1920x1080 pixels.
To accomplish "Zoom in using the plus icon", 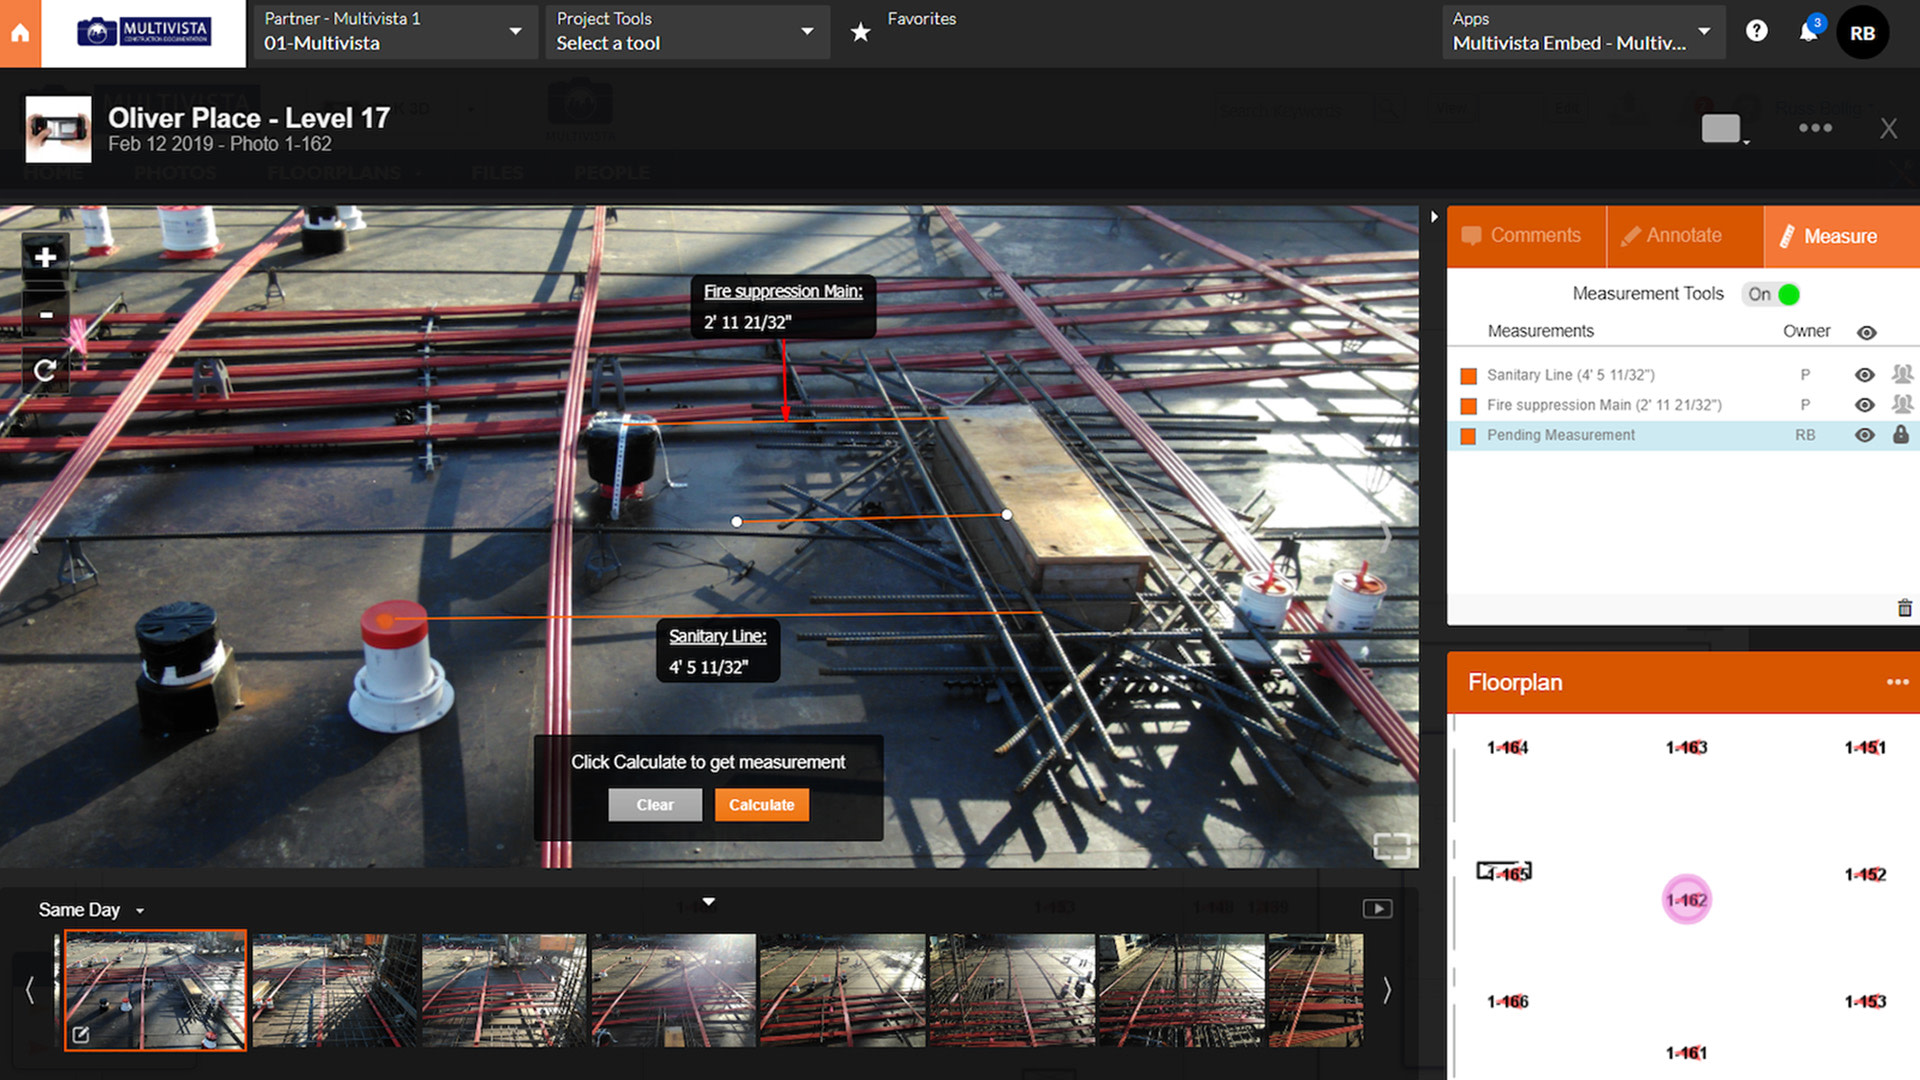I will tap(45, 257).
